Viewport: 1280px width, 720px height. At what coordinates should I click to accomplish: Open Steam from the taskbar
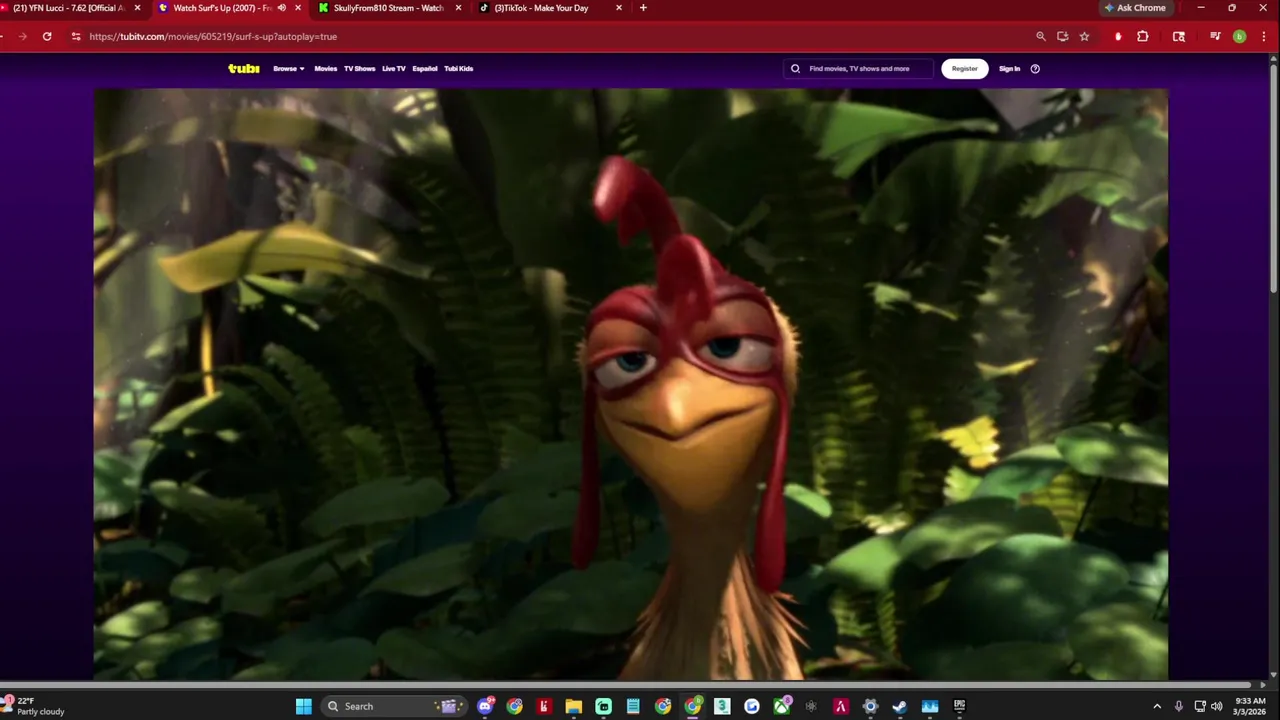tap(900, 706)
